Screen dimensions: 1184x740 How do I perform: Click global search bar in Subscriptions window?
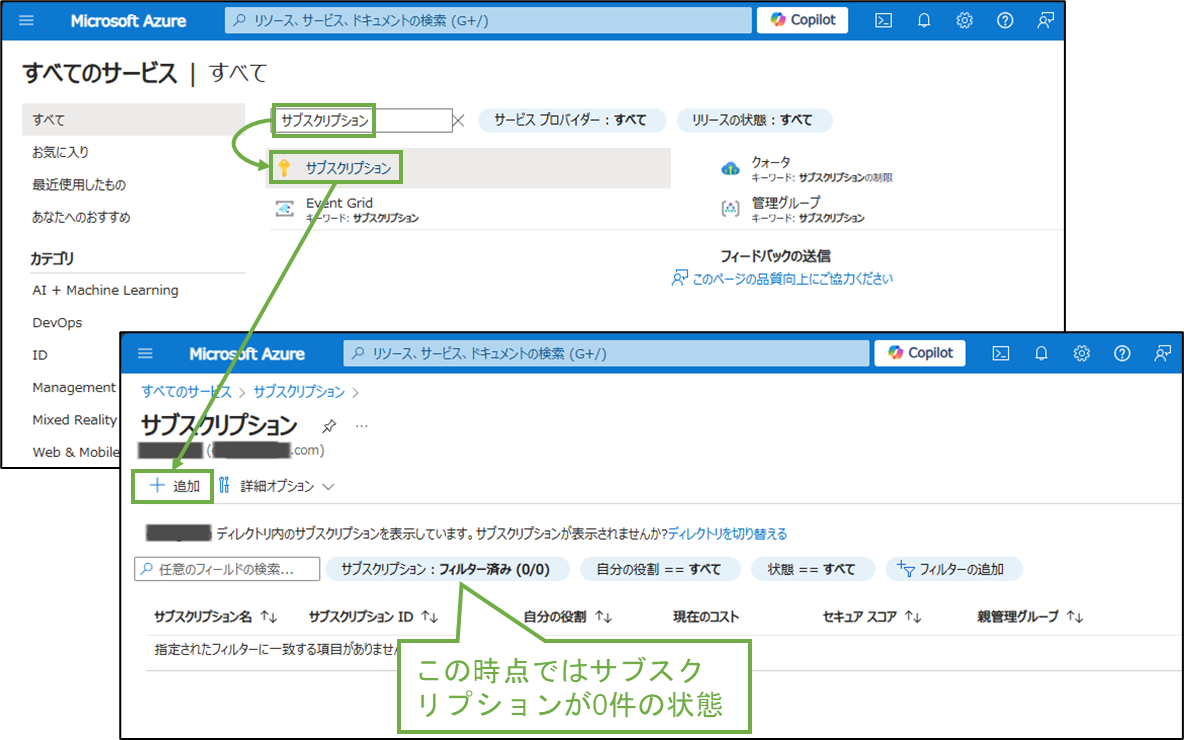coord(606,353)
